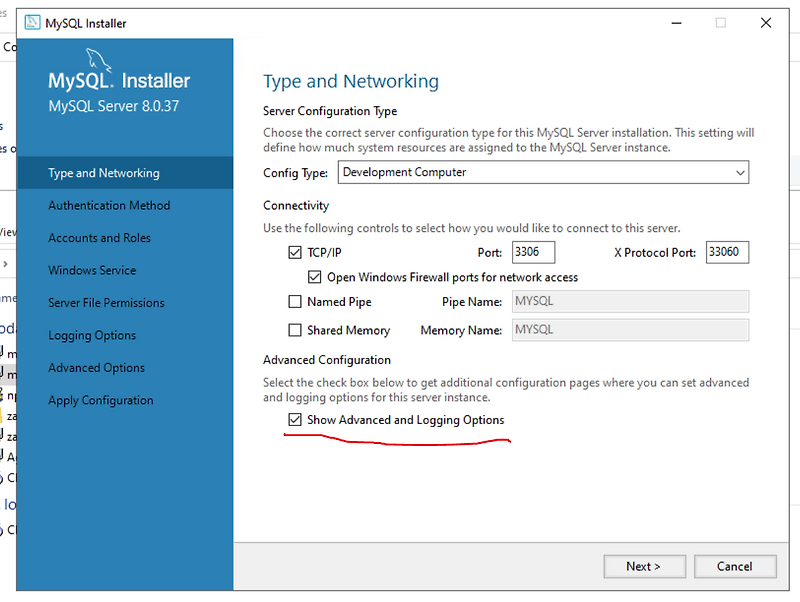Screen dimensions: 800x602
Task: Click the Config Type label
Action: coord(295,173)
